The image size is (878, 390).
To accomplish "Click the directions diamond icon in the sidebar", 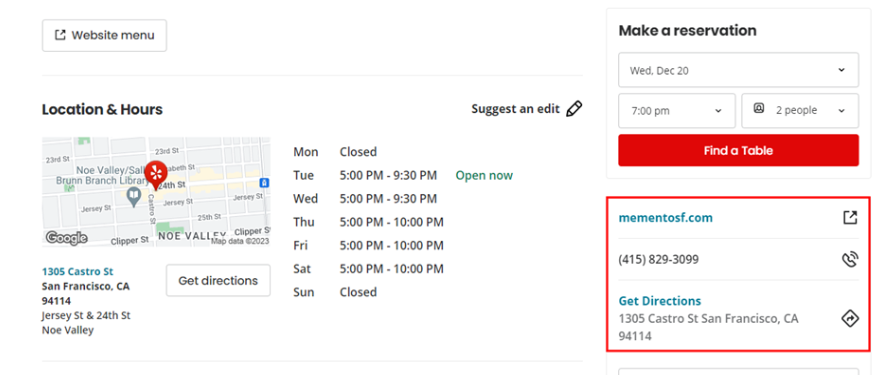I will click(x=850, y=318).
